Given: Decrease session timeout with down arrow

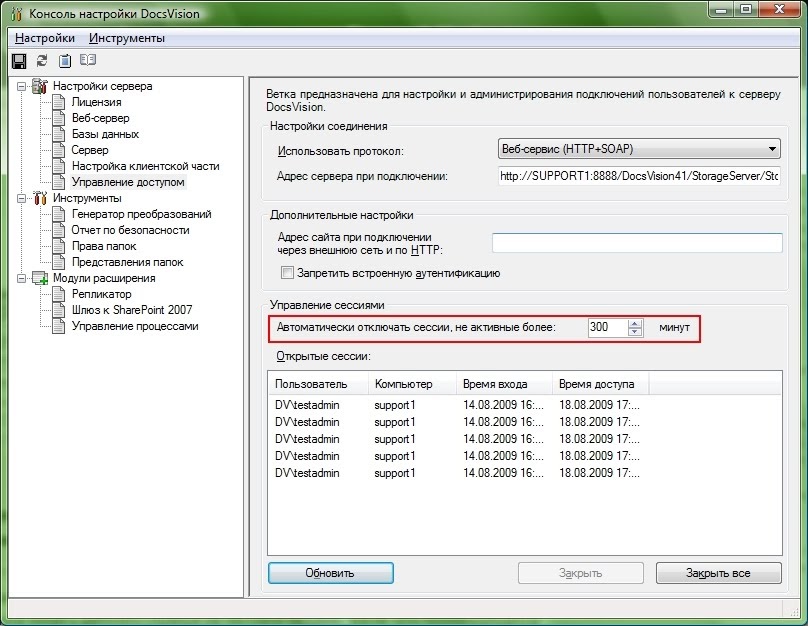Looking at the screenshot, I should (x=635, y=331).
